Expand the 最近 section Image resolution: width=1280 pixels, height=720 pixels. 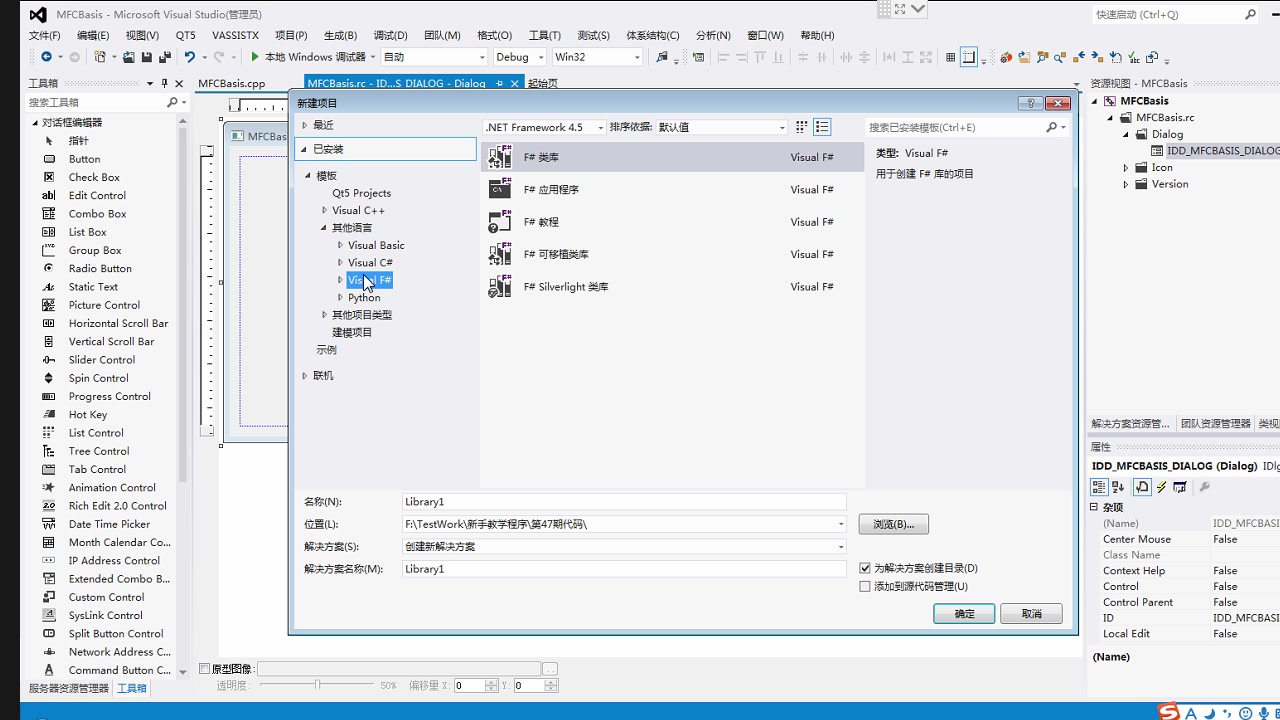click(305, 125)
